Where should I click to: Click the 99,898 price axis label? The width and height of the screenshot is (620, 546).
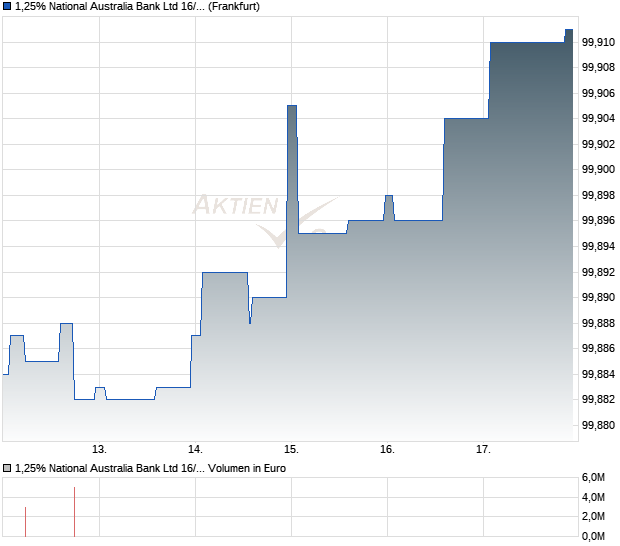(x=598, y=195)
